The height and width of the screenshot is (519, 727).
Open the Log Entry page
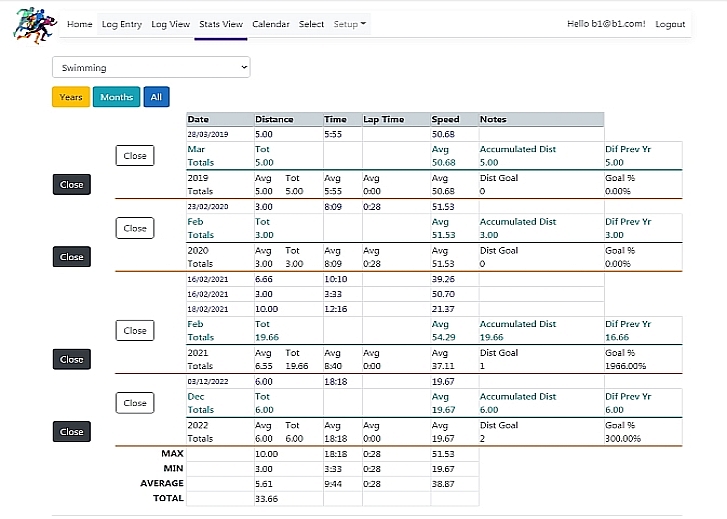121,24
